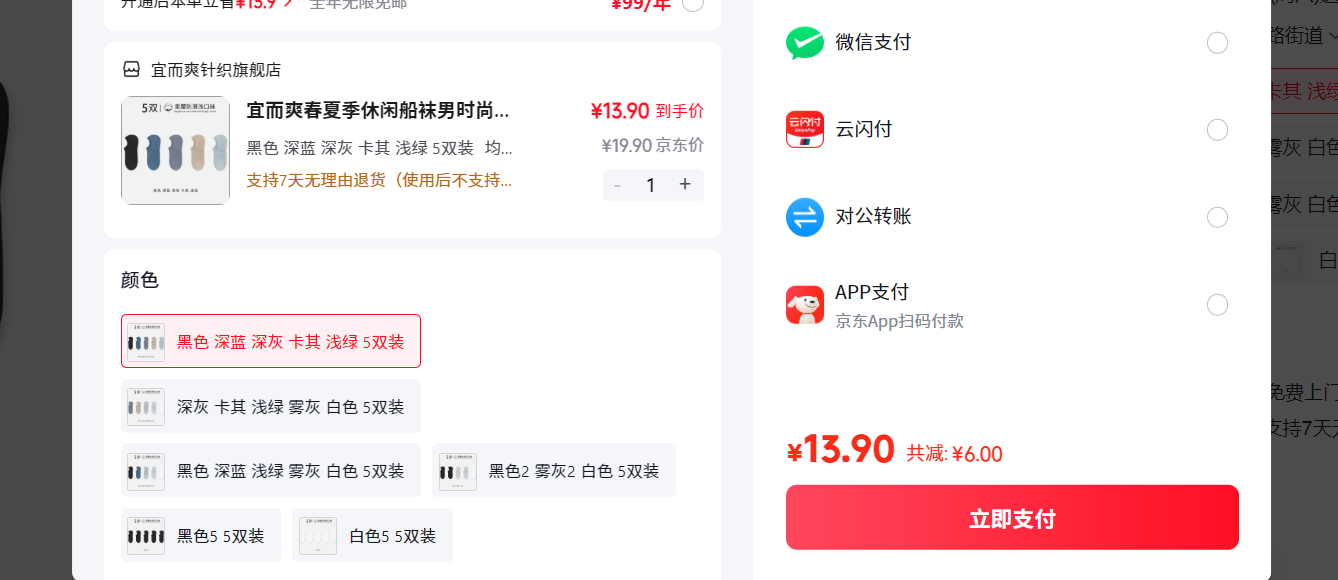
Task: Select 云闪付 payment radio button
Action: (x=1217, y=130)
